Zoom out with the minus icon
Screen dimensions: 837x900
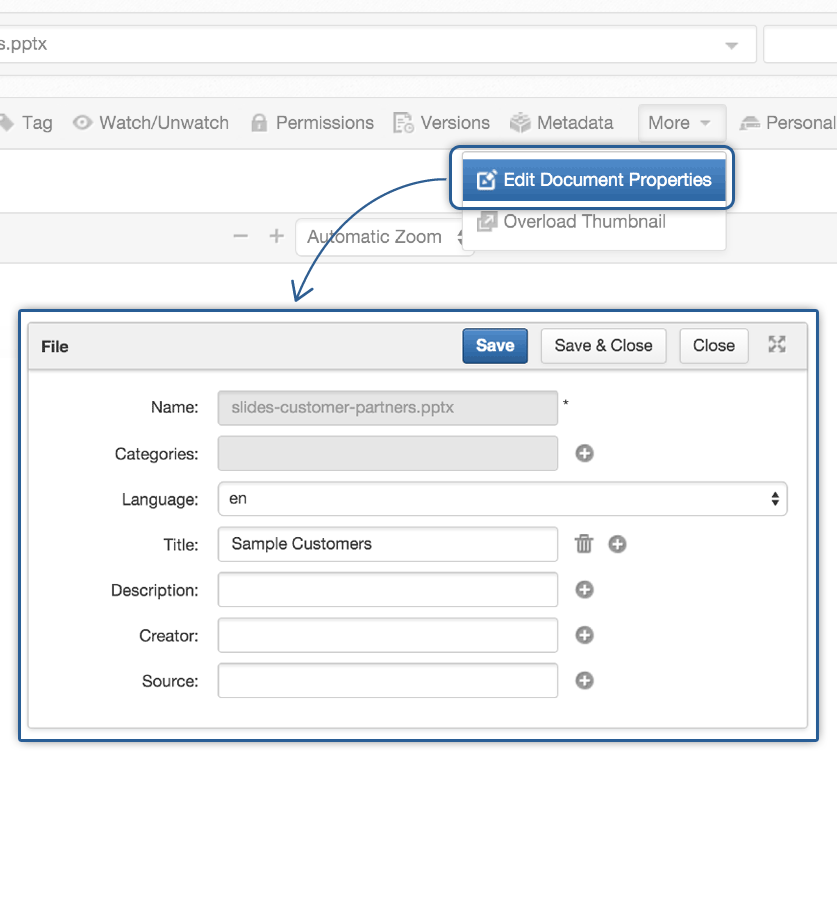click(240, 237)
